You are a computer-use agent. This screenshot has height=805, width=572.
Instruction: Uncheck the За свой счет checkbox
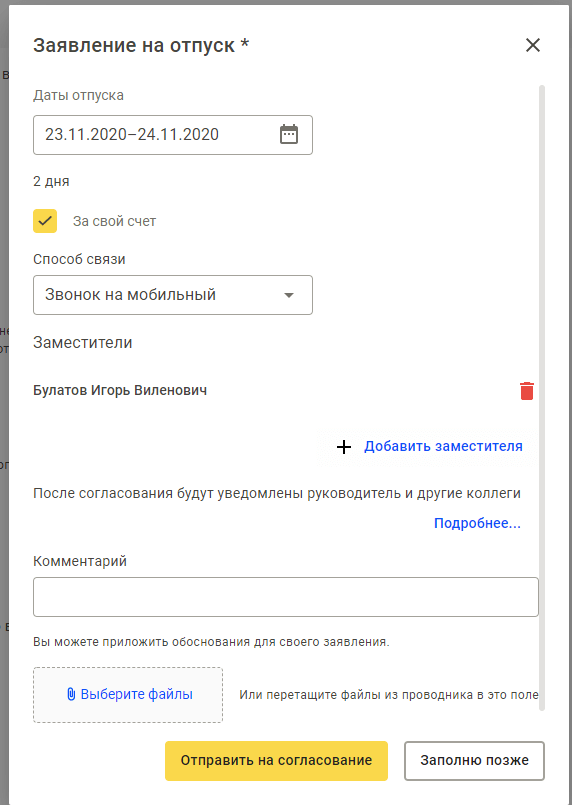click(x=45, y=221)
